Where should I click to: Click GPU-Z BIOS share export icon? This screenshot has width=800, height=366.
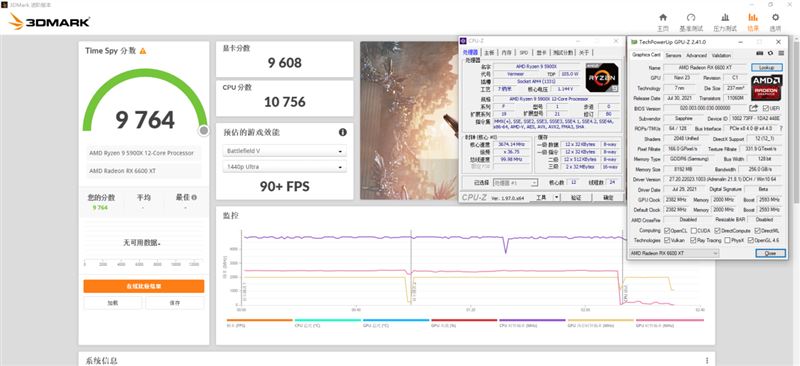tap(753, 108)
